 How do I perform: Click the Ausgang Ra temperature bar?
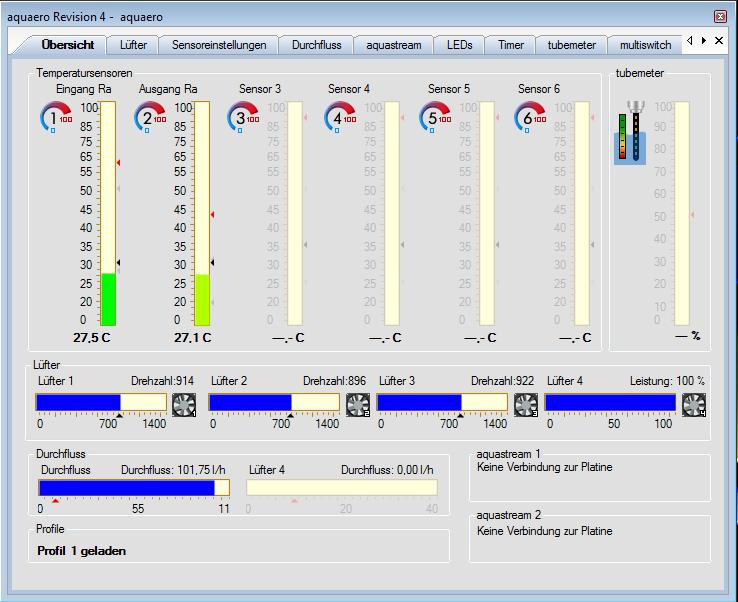[202, 213]
